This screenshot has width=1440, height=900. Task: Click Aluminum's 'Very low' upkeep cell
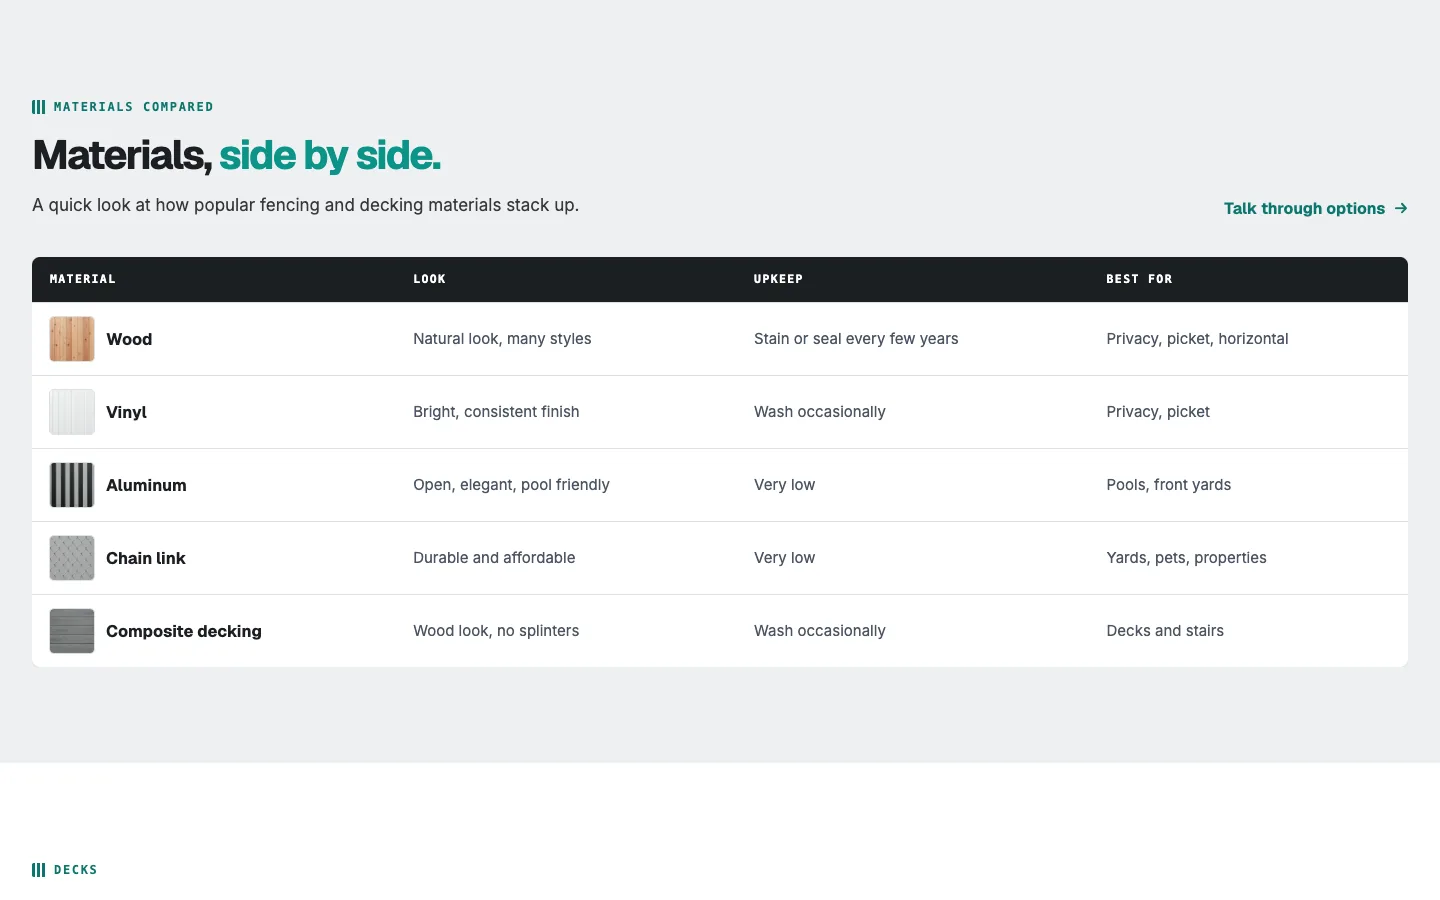[785, 485]
